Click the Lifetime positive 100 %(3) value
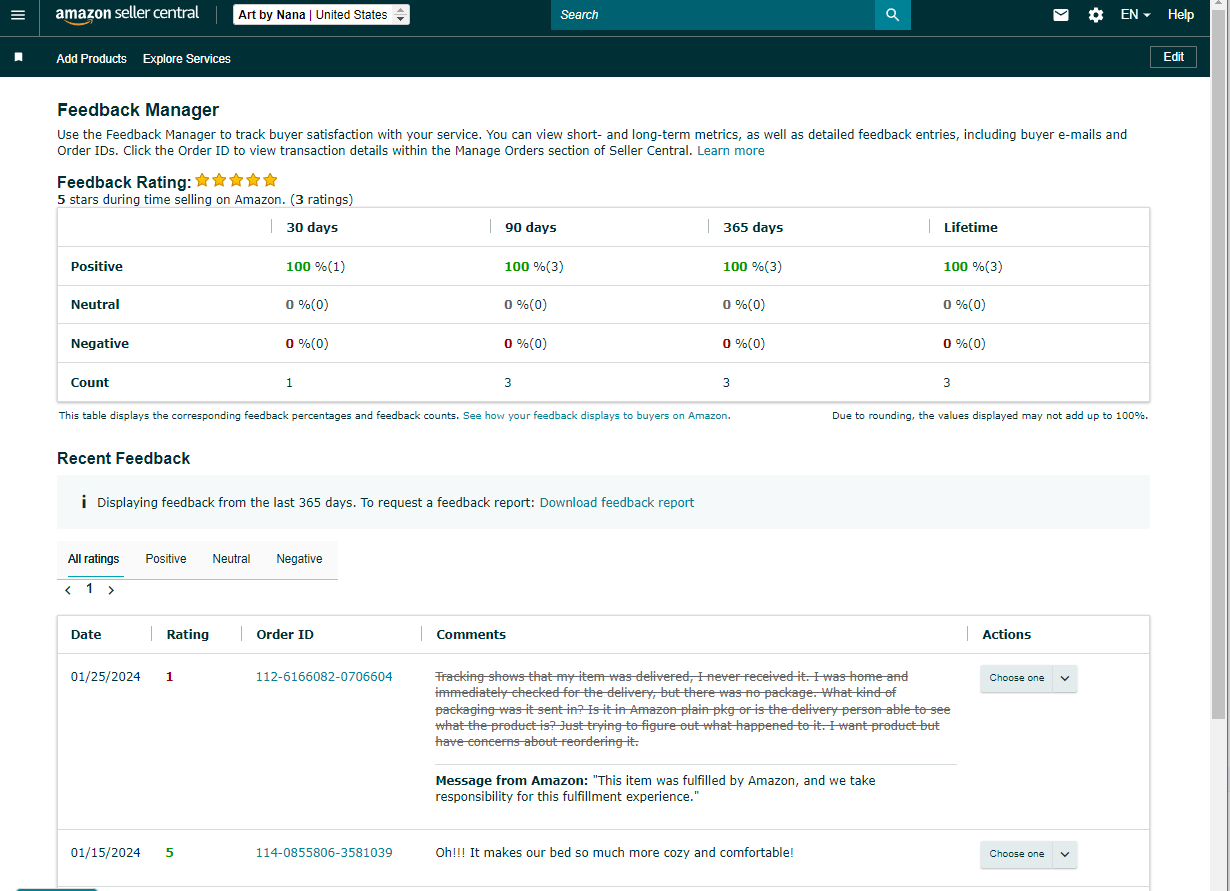The image size is (1230, 891). tap(973, 267)
